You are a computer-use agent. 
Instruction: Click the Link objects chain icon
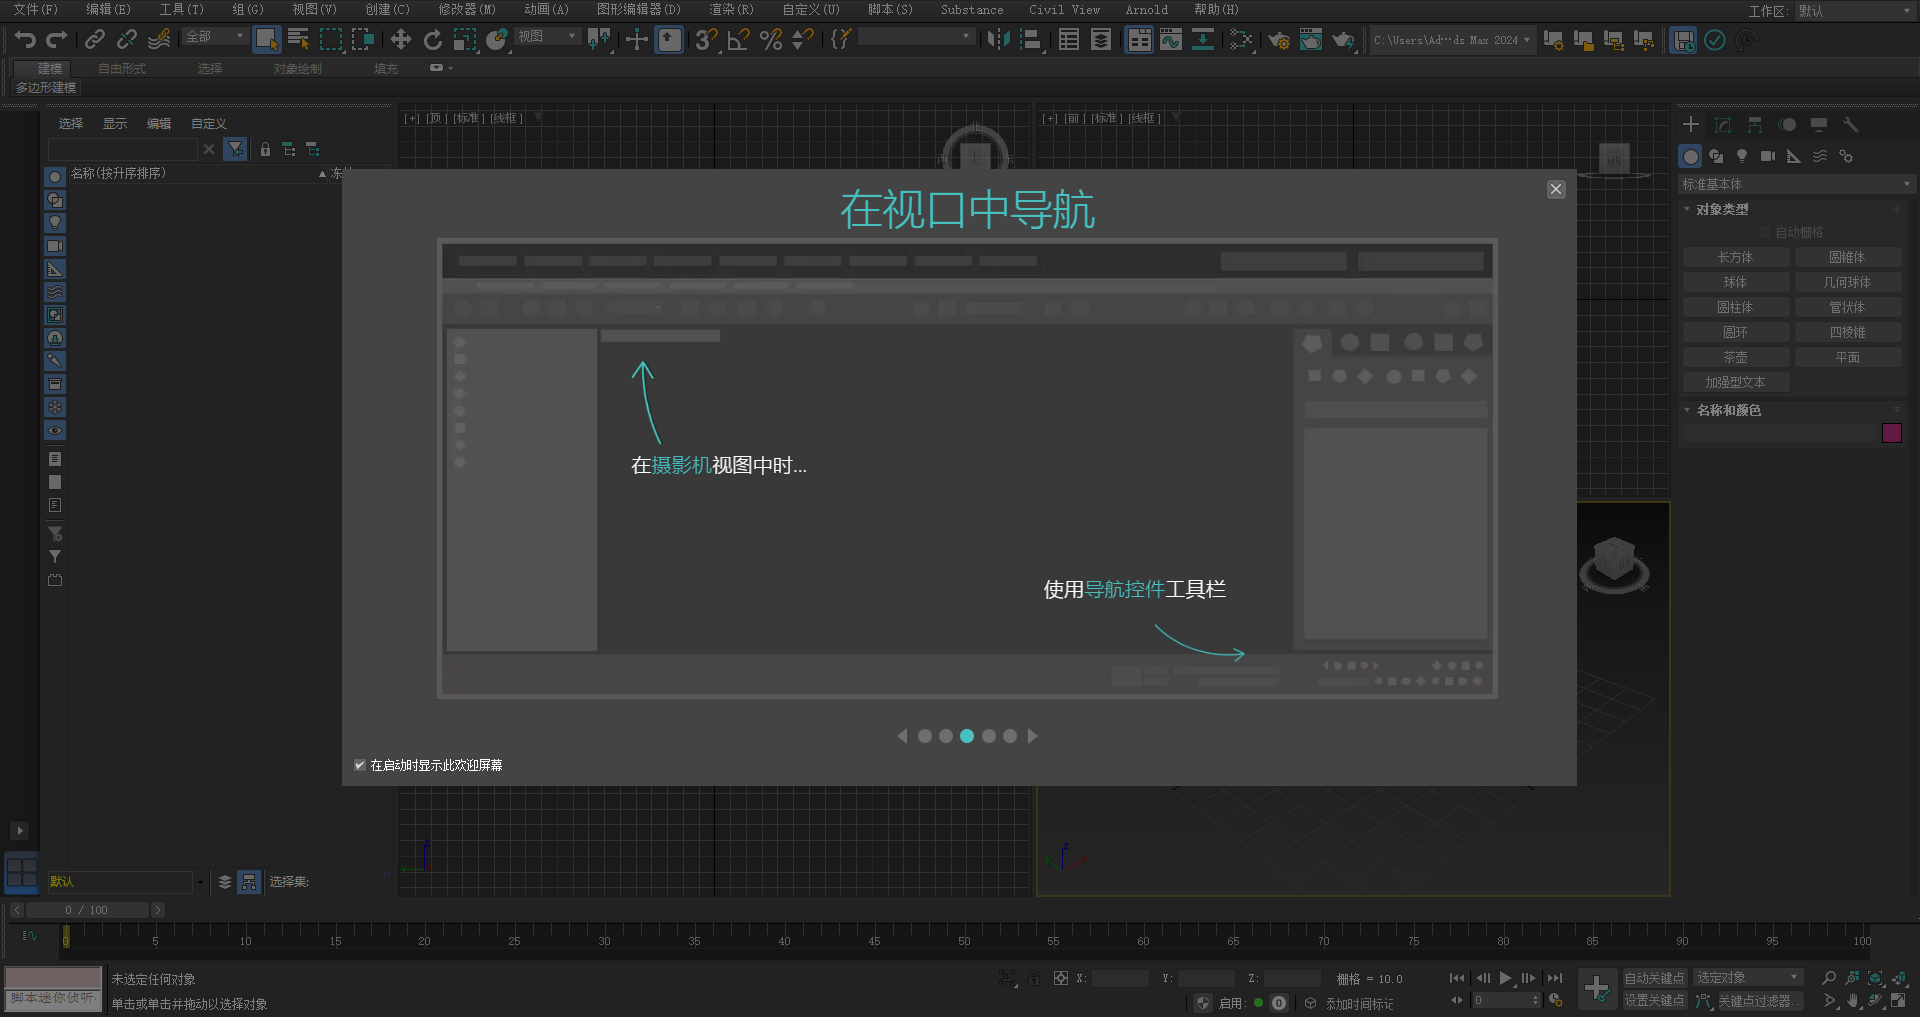coord(94,40)
